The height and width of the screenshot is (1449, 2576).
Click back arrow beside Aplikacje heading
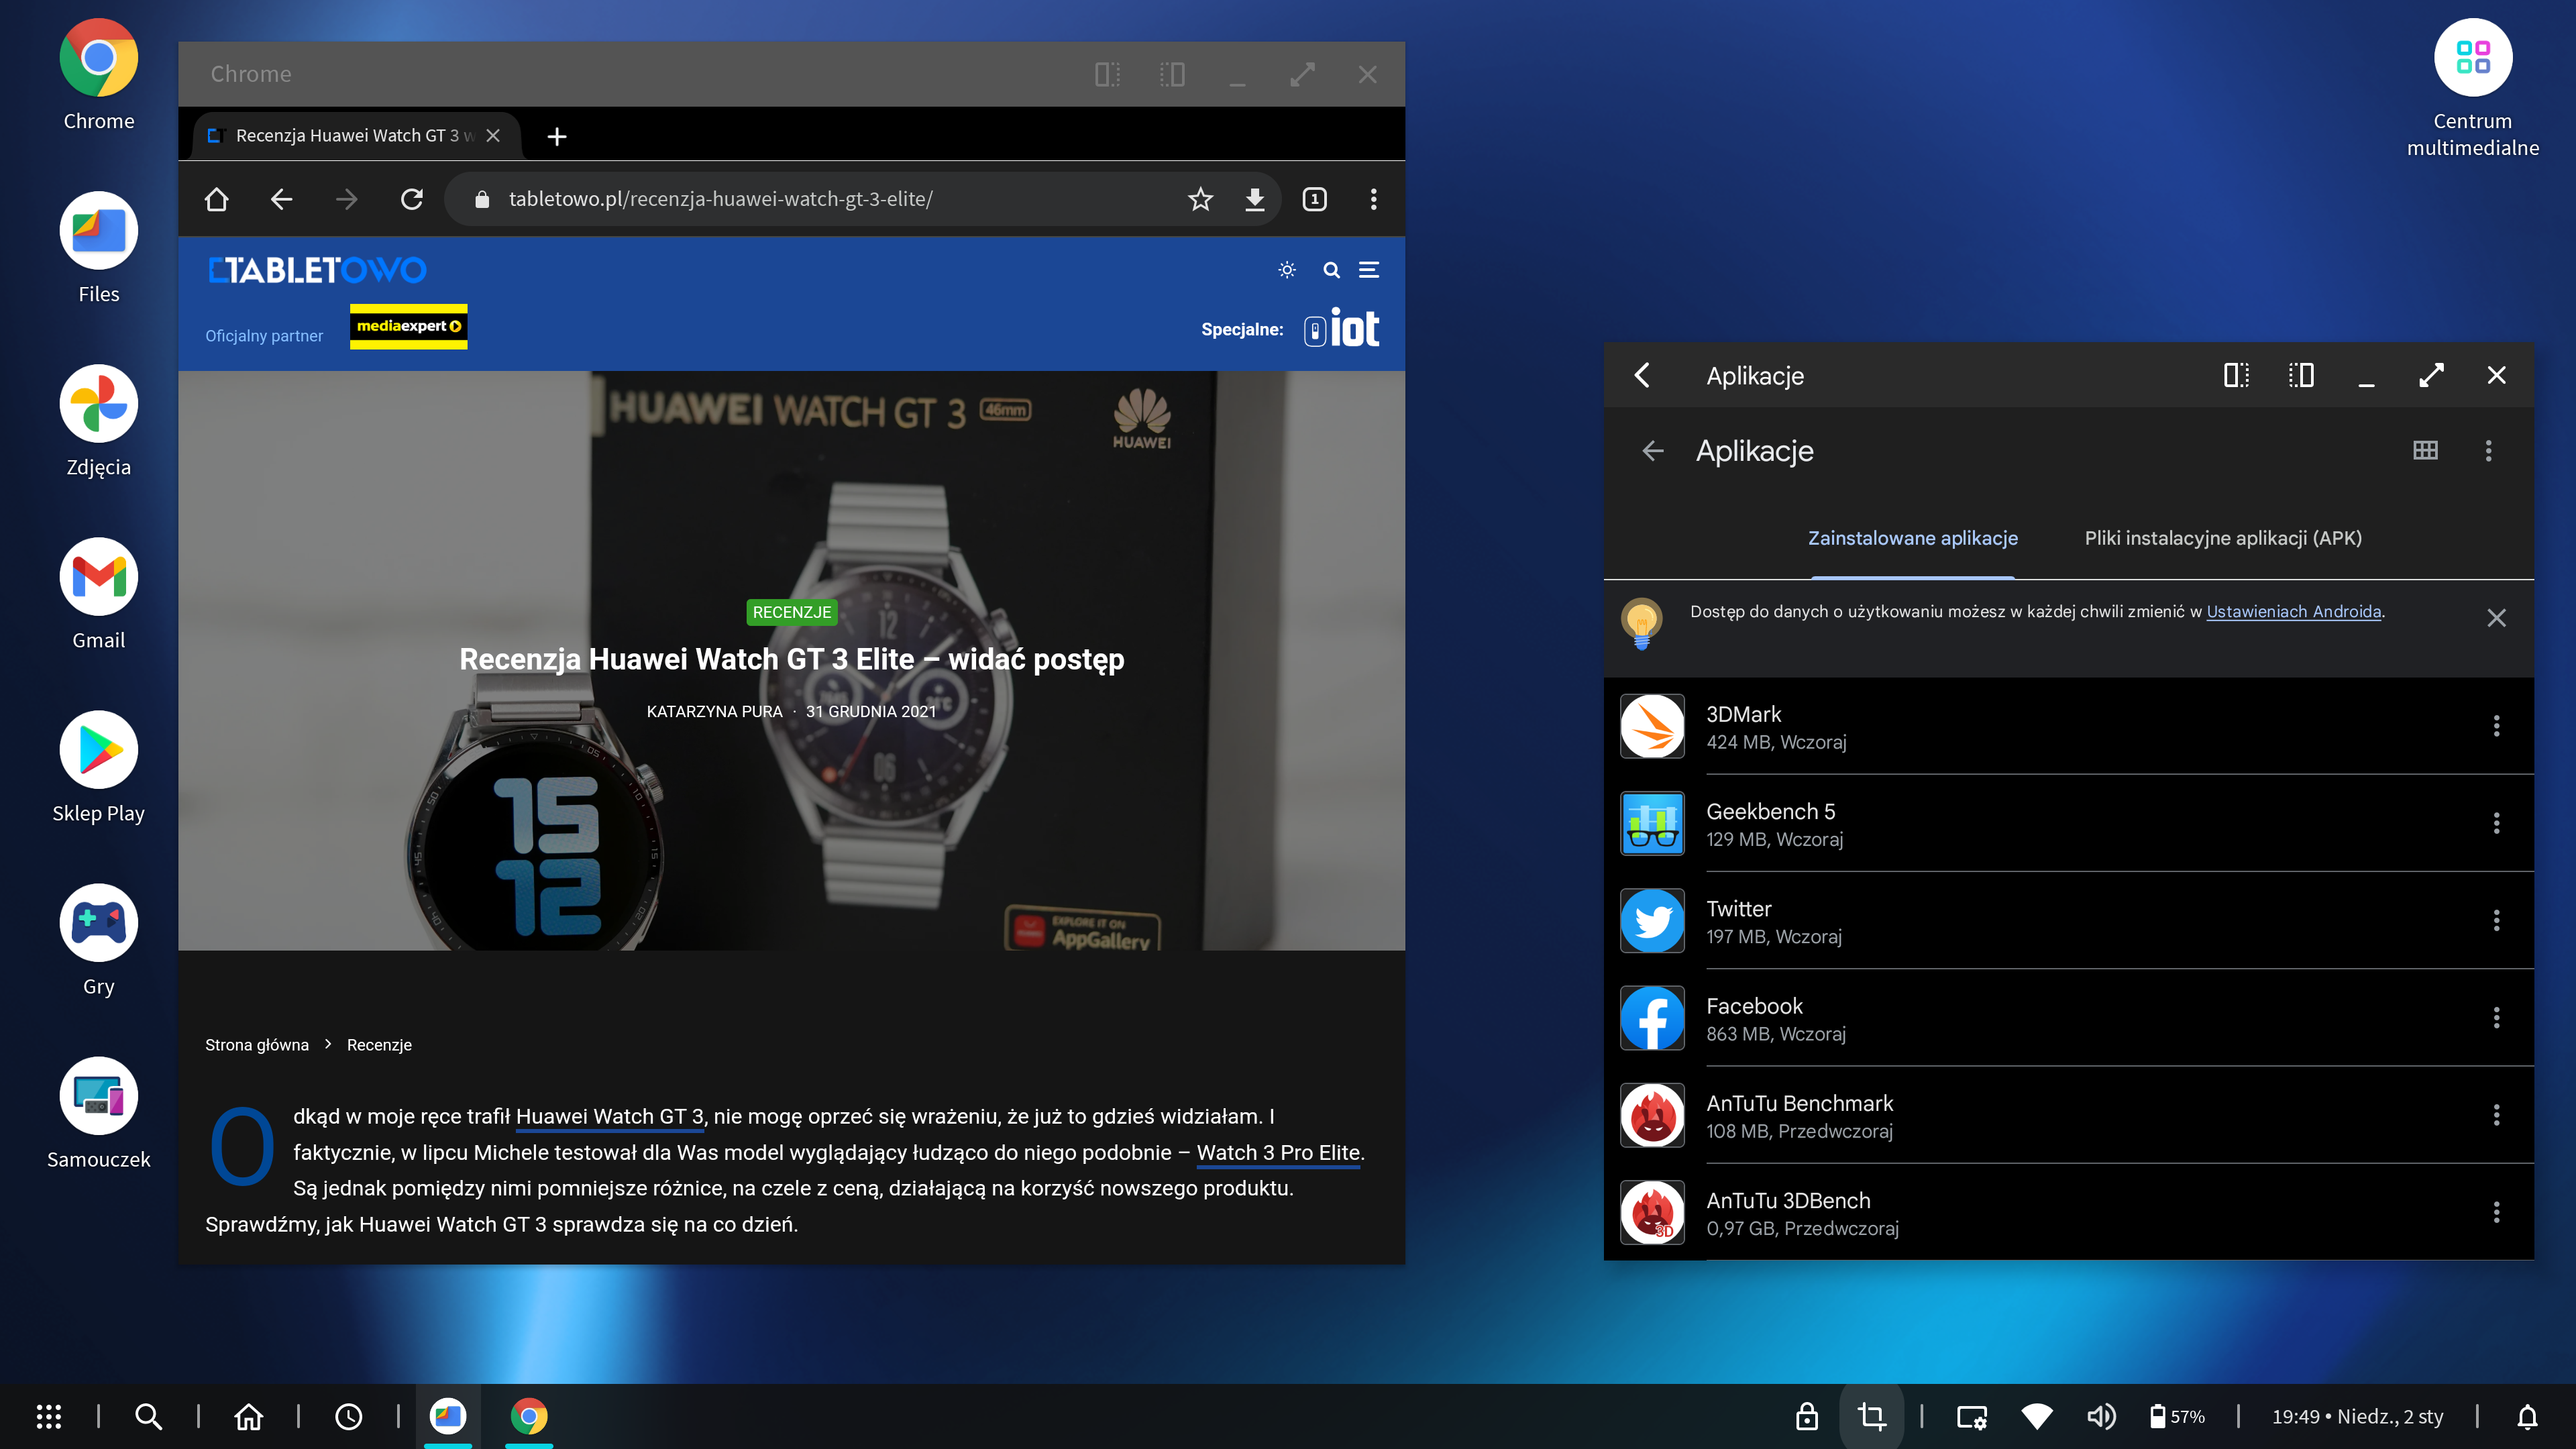[x=1652, y=451]
